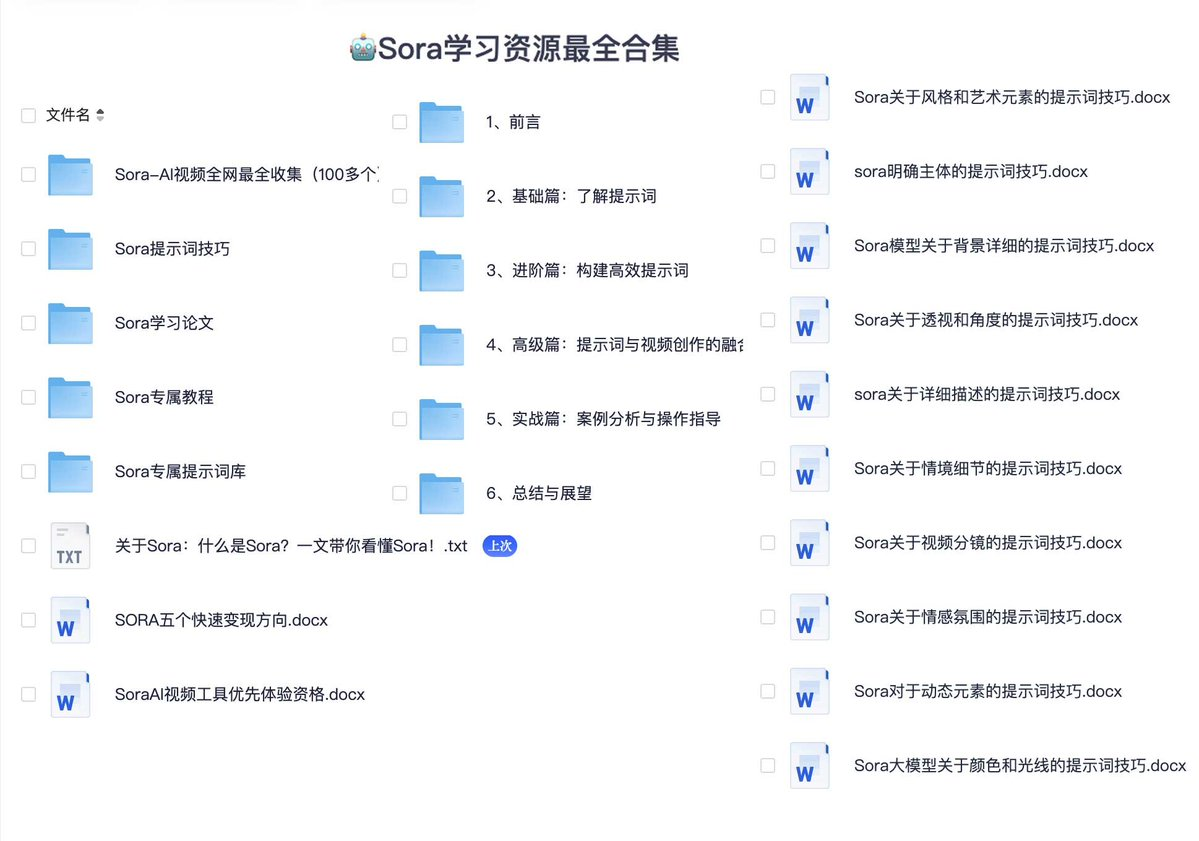Viewport: 1199px width, 841px height.
Task: Click the TXT file icon for 关于Sora
Action: click(70, 546)
